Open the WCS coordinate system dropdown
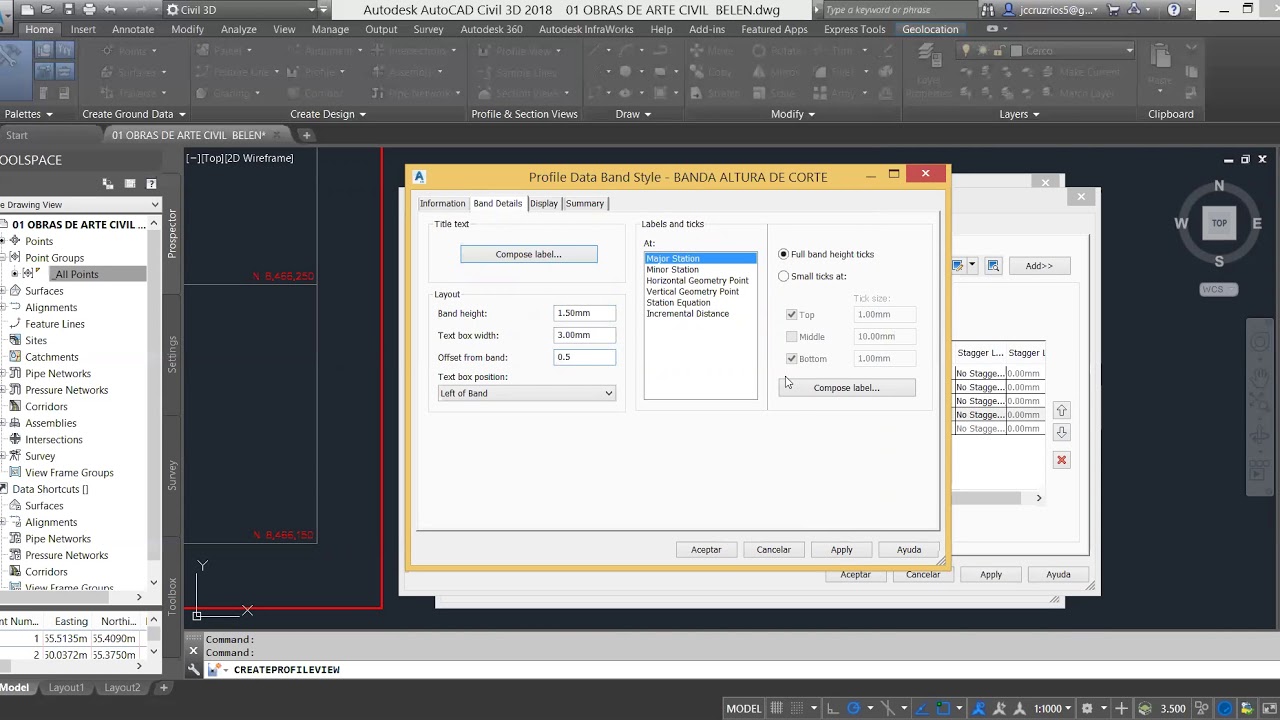The height and width of the screenshot is (720, 1280). pos(1219,289)
